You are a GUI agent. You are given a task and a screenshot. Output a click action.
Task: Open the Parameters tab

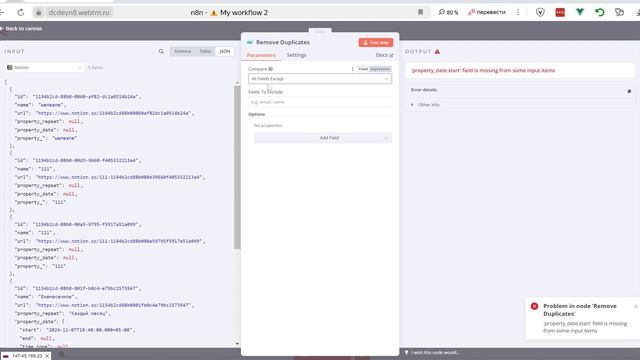coord(261,55)
